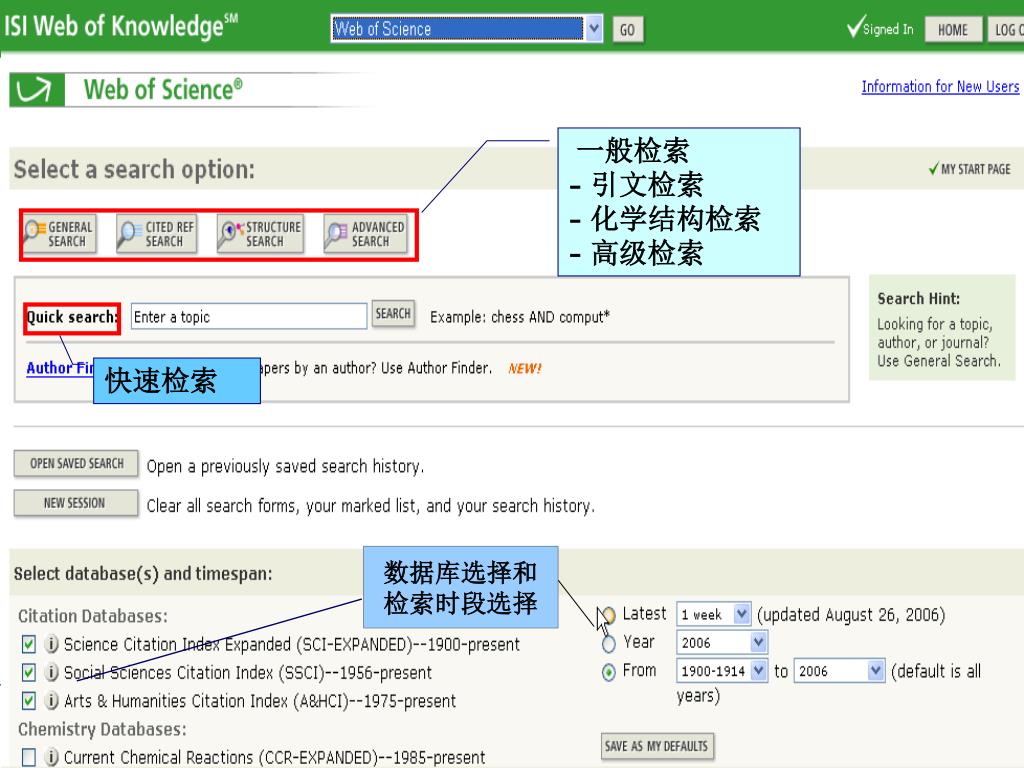
Task: Open Cited Ref Search option
Action: click(157, 234)
